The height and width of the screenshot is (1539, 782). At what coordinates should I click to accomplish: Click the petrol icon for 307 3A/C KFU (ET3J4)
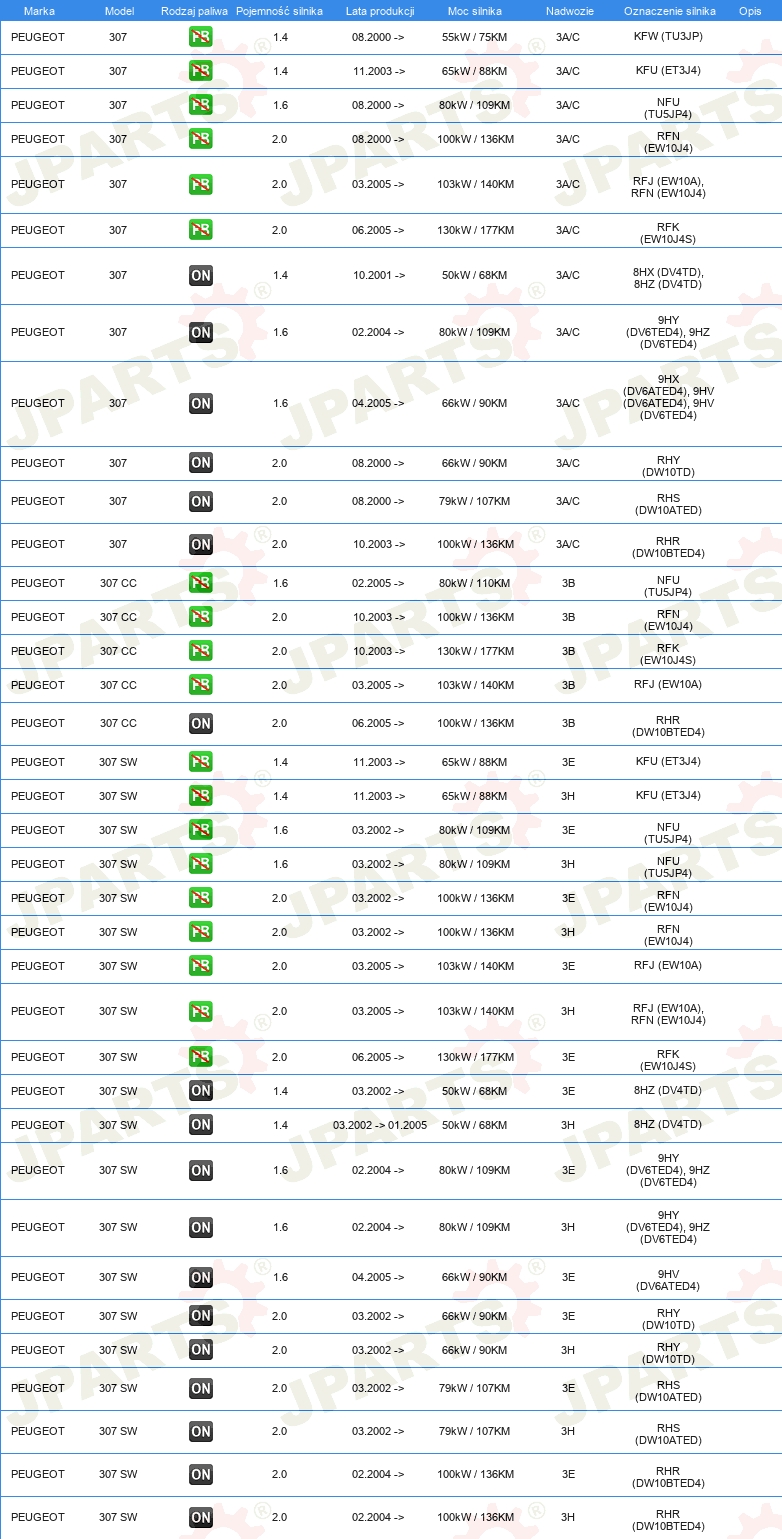(x=201, y=71)
